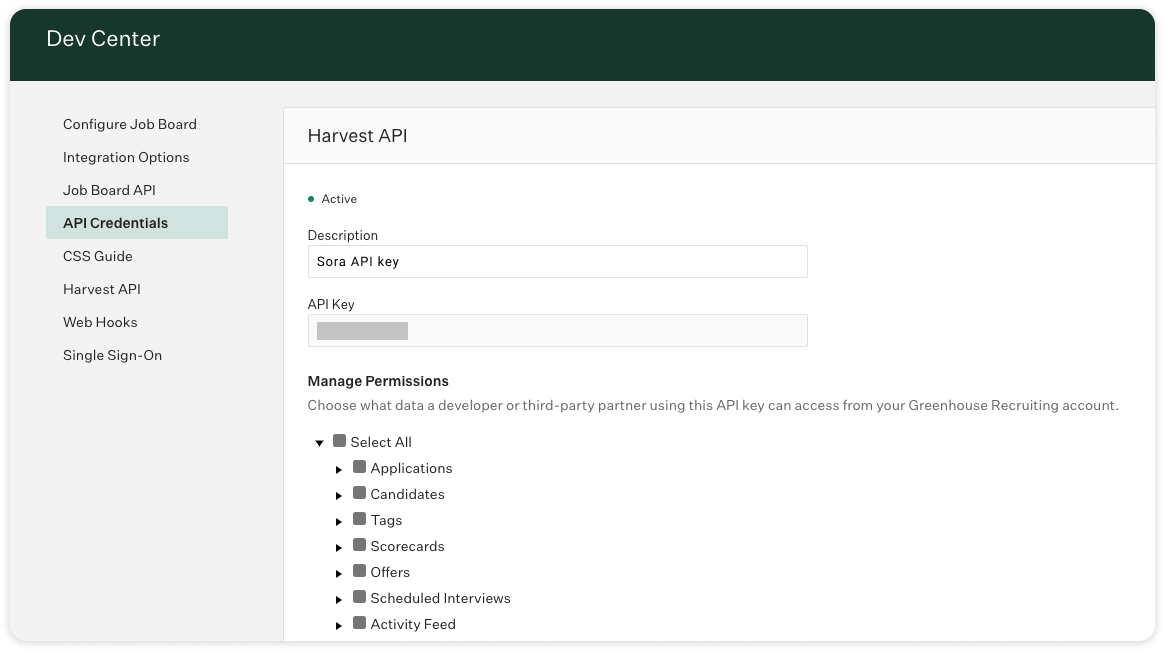This screenshot has height=652, width=1165.
Task: Click the API Key field label
Action: 331,304
